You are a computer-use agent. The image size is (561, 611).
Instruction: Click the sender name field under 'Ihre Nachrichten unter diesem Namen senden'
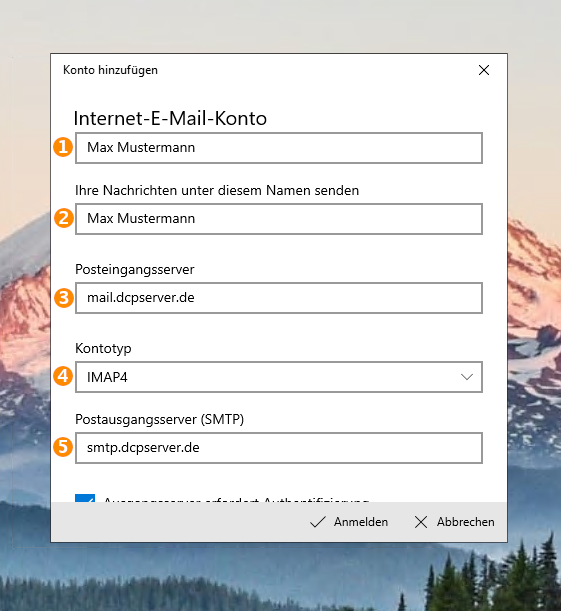click(279, 219)
